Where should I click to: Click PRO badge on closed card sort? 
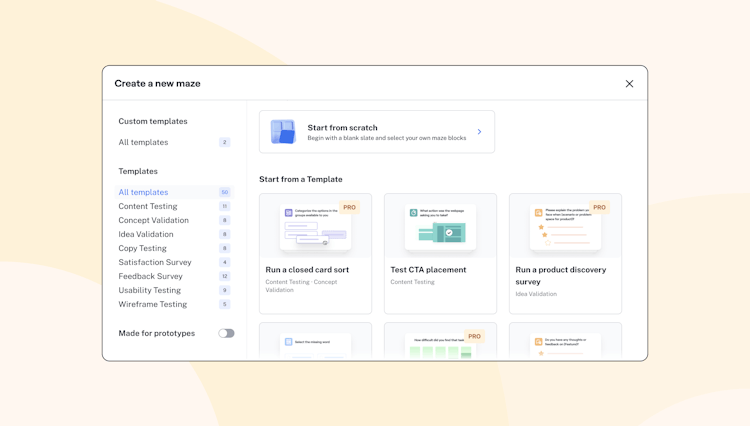pos(350,208)
